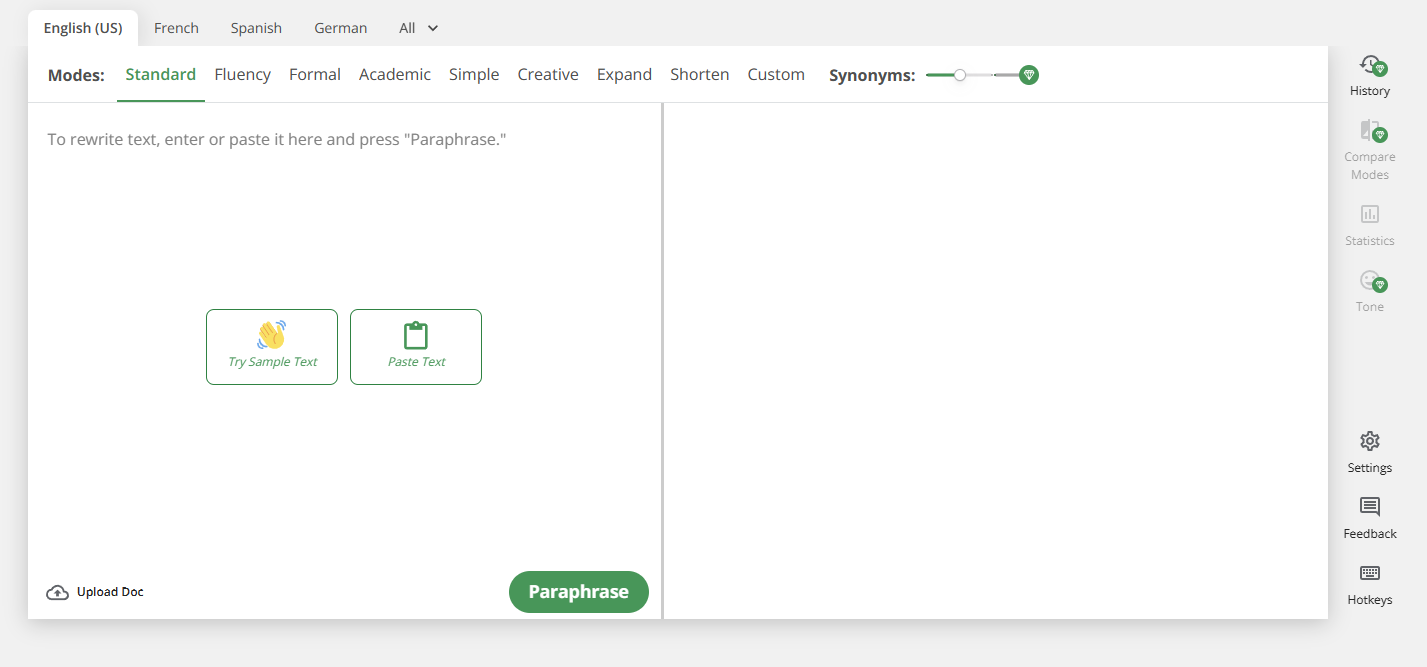
Task: Open the Settings gear icon
Action: 1370,441
